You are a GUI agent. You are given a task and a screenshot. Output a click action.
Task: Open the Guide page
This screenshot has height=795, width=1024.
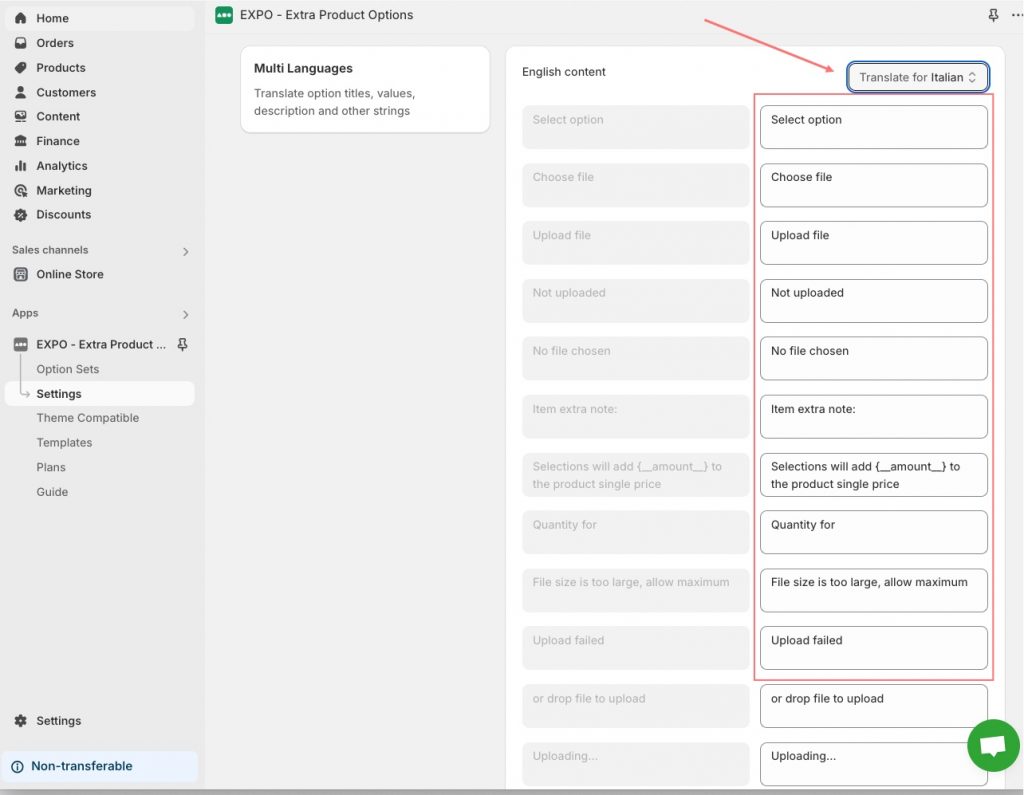coord(52,493)
